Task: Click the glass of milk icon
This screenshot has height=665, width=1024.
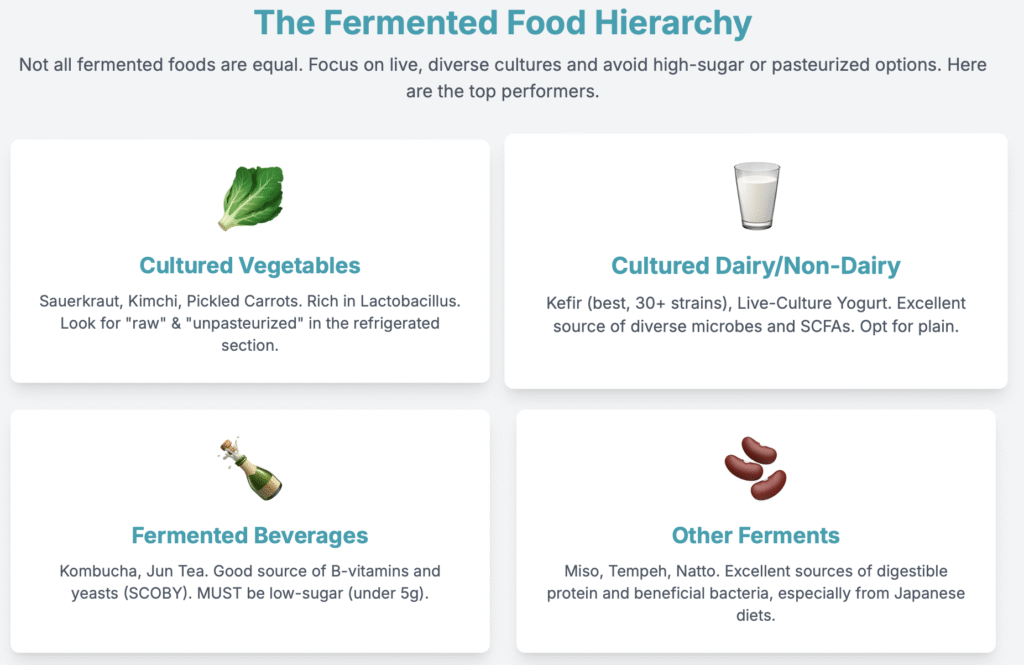Action: coord(755,196)
